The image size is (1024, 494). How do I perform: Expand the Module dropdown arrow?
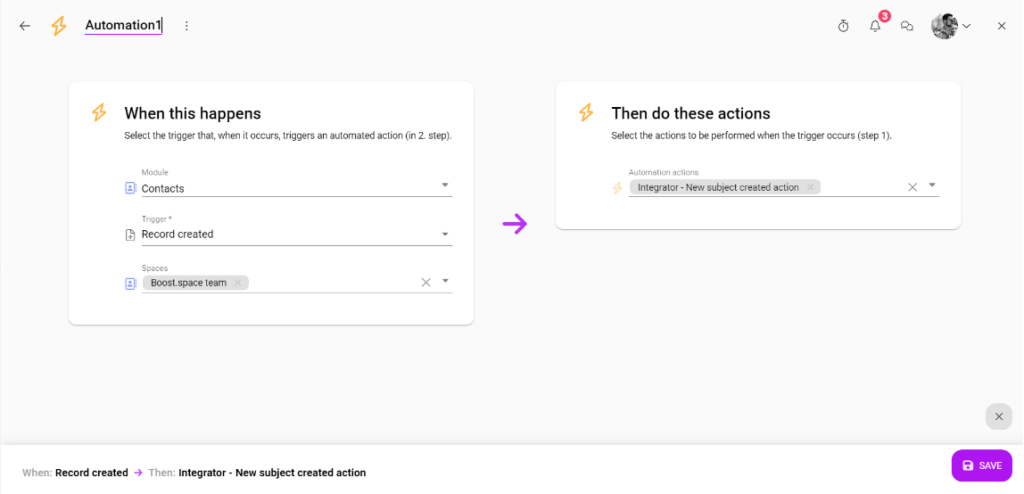tap(445, 186)
